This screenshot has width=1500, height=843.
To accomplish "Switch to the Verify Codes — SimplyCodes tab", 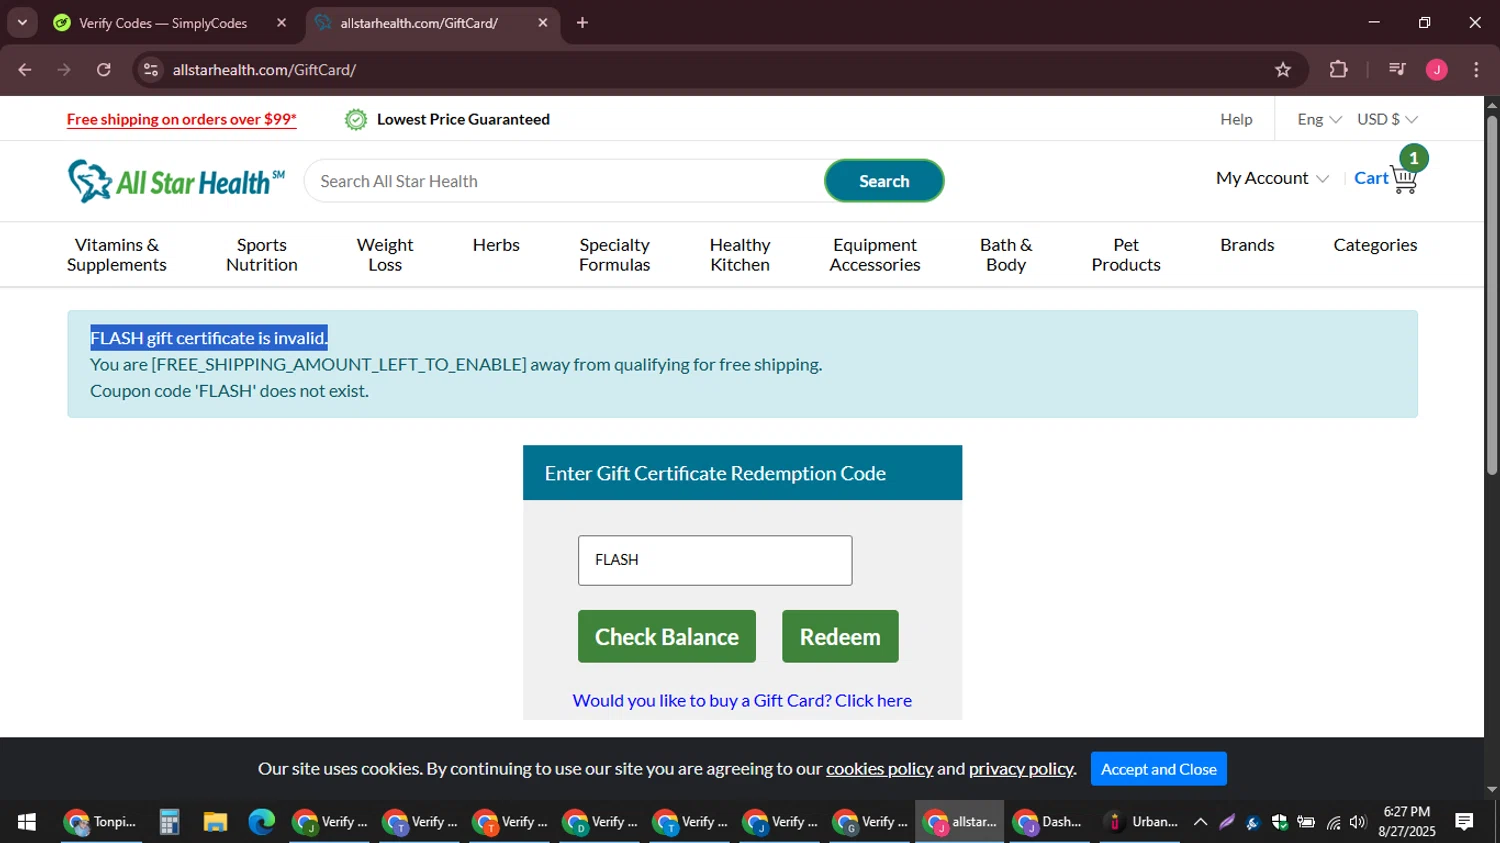I will pos(164,23).
